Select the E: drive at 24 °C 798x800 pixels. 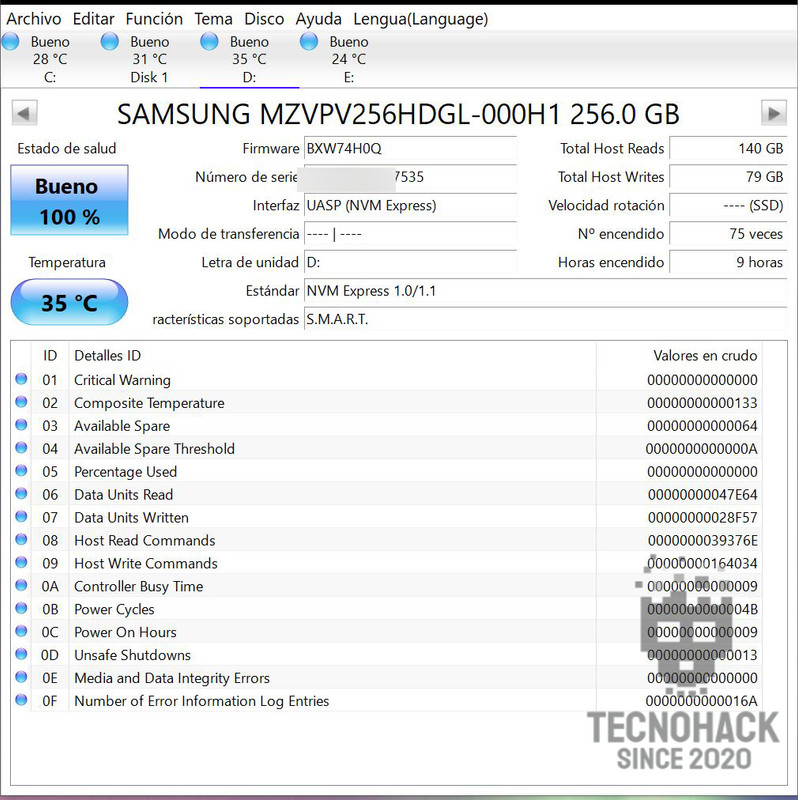point(348,59)
